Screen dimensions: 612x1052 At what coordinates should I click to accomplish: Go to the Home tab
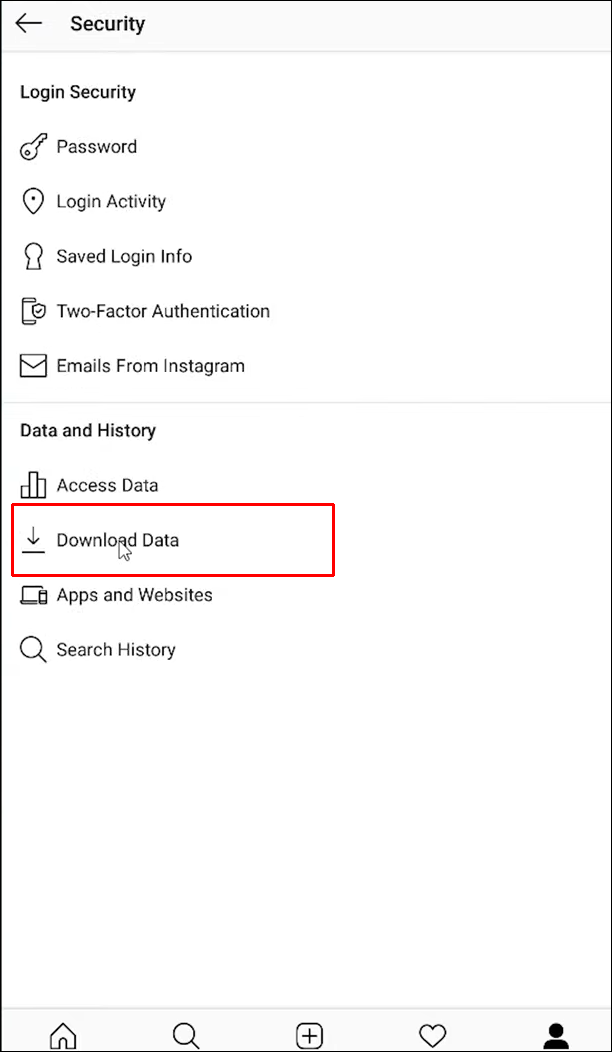[63, 1034]
